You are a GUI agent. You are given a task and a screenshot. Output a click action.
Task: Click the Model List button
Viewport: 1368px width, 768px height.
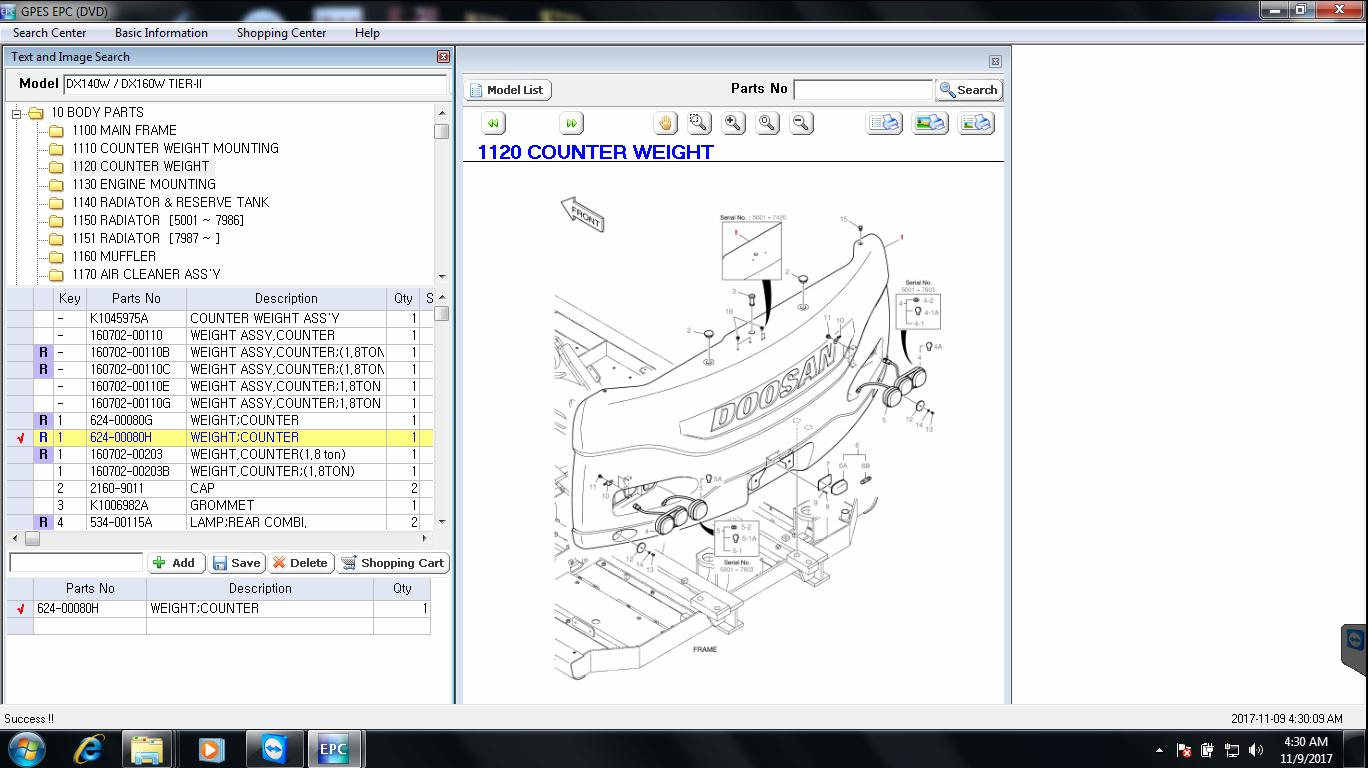[508, 90]
